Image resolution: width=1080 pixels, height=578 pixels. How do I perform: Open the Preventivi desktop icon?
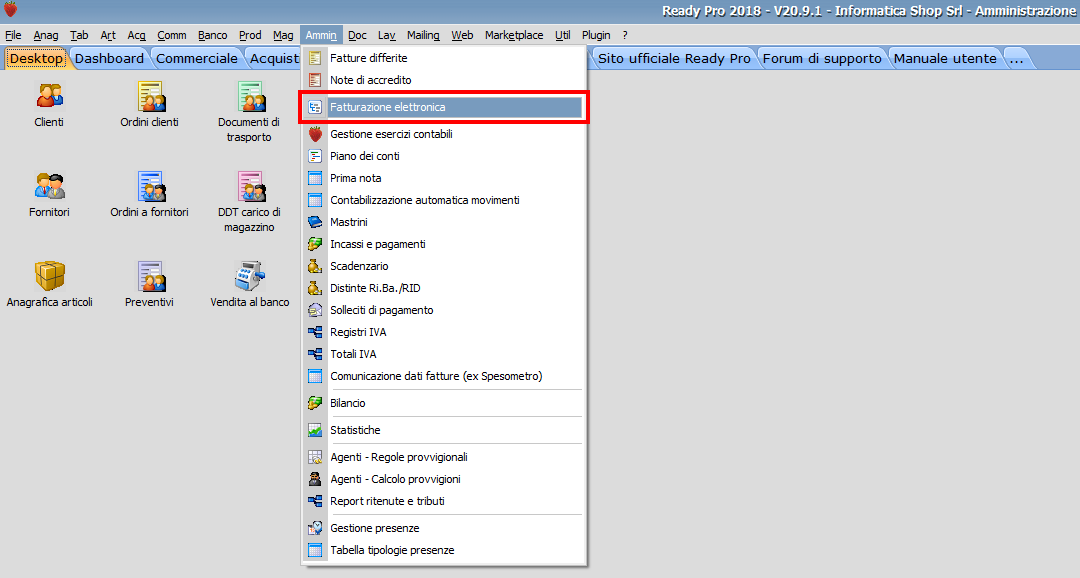coord(150,276)
